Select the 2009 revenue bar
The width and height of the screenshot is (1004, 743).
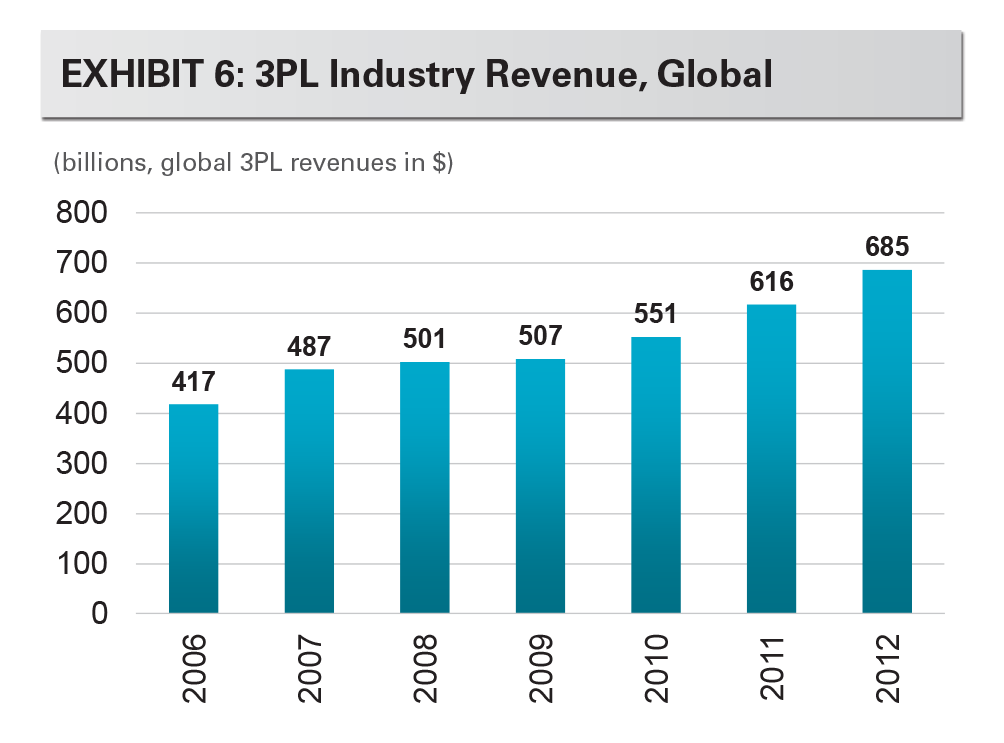540,486
